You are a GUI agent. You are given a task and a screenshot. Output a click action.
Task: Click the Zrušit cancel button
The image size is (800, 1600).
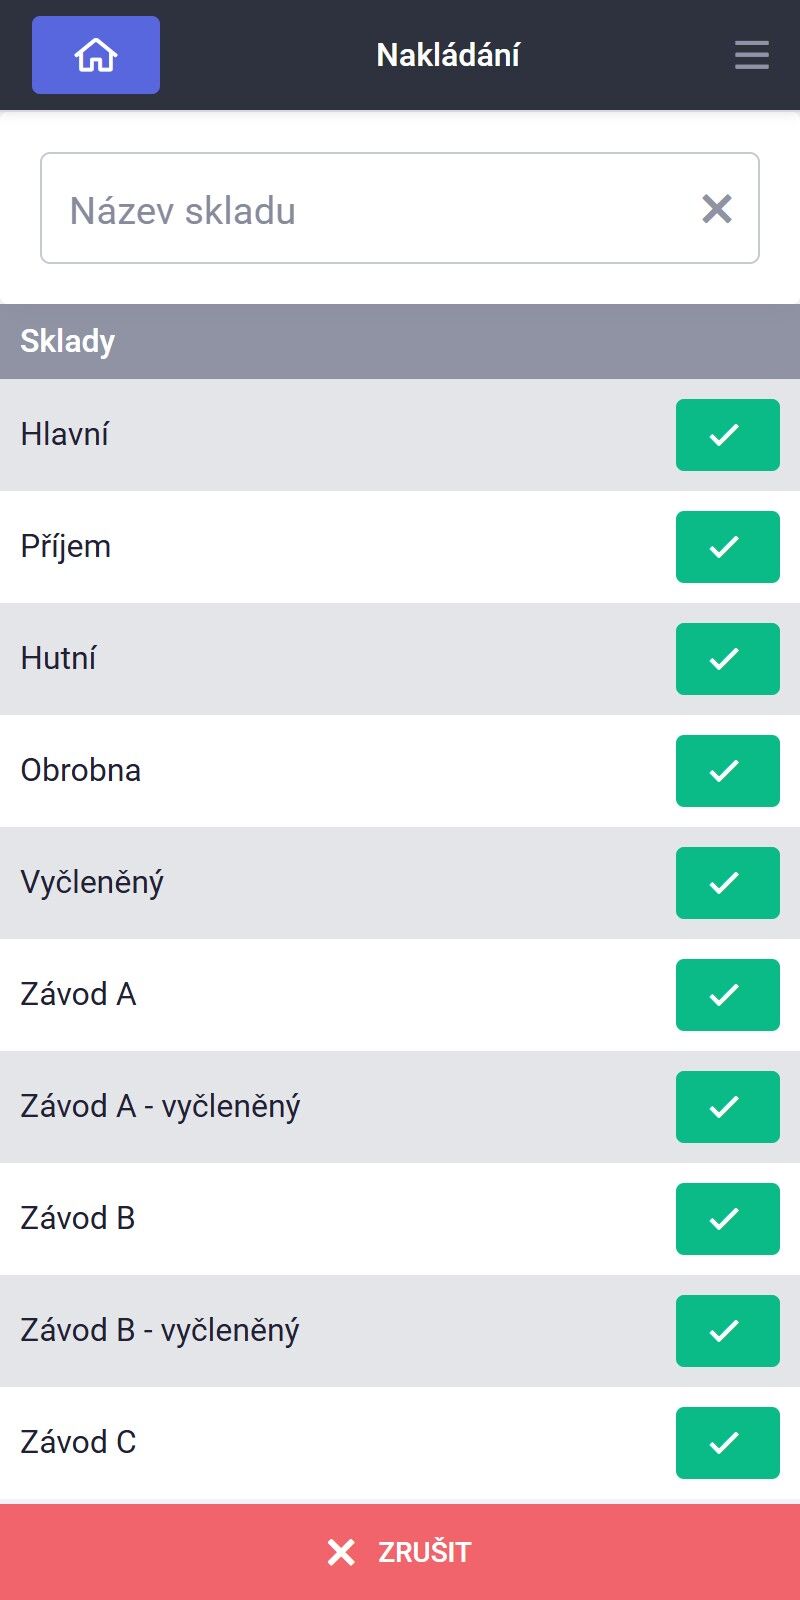point(400,1552)
